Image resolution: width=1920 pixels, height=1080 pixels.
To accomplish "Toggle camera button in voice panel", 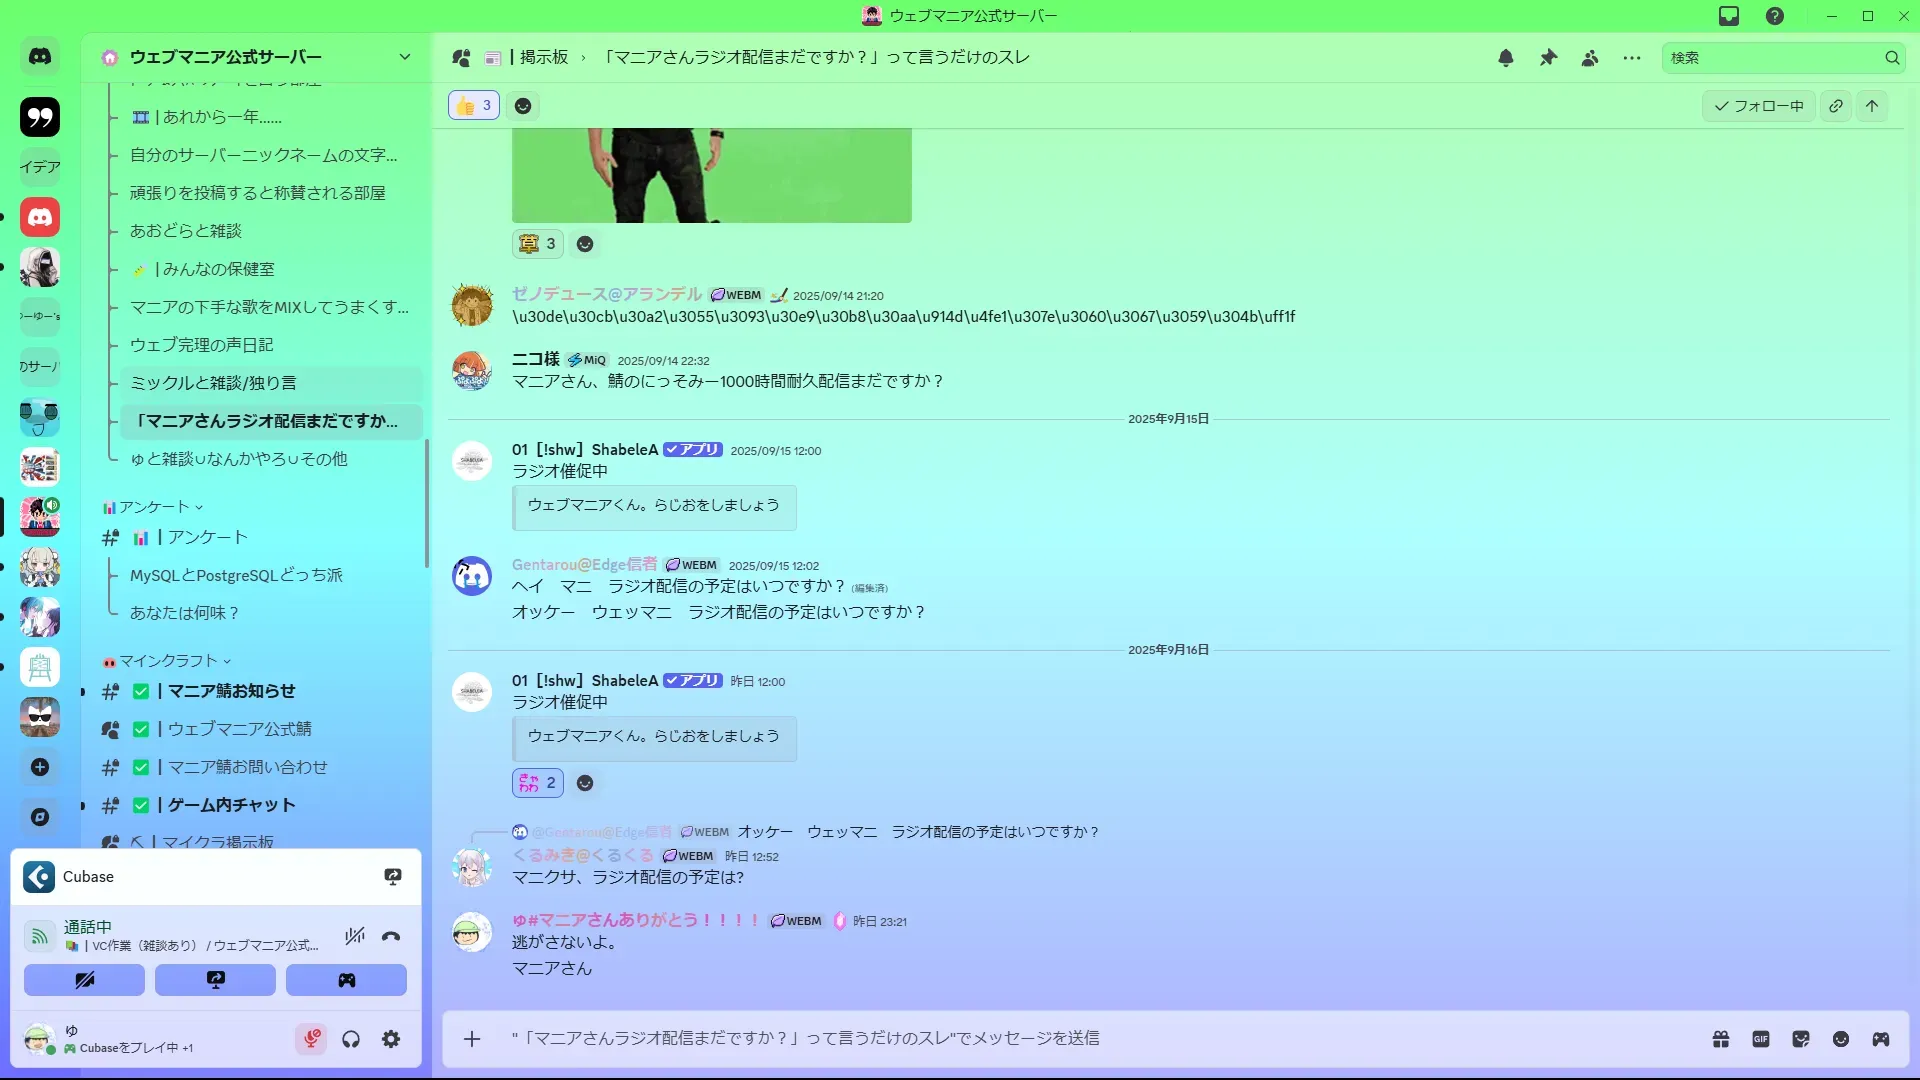I will [x=84, y=980].
